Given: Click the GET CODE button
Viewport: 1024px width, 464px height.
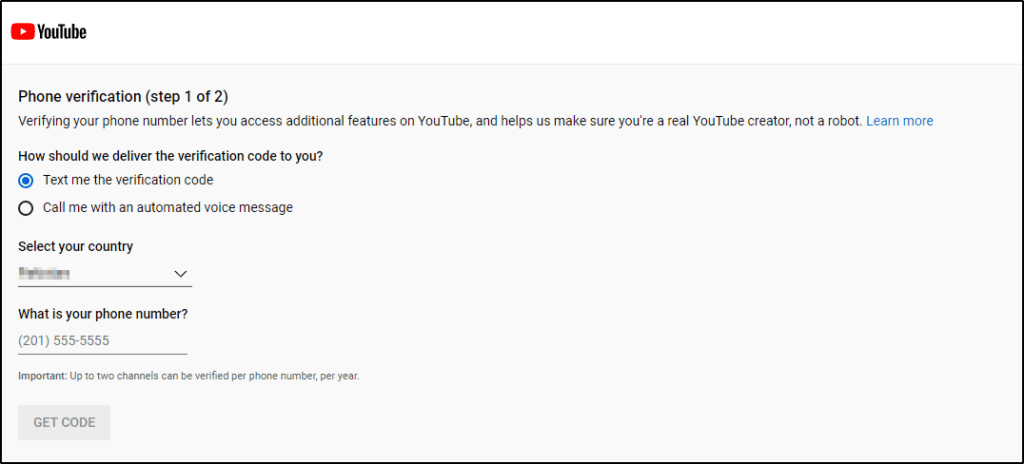Looking at the screenshot, I should tap(64, 422).
